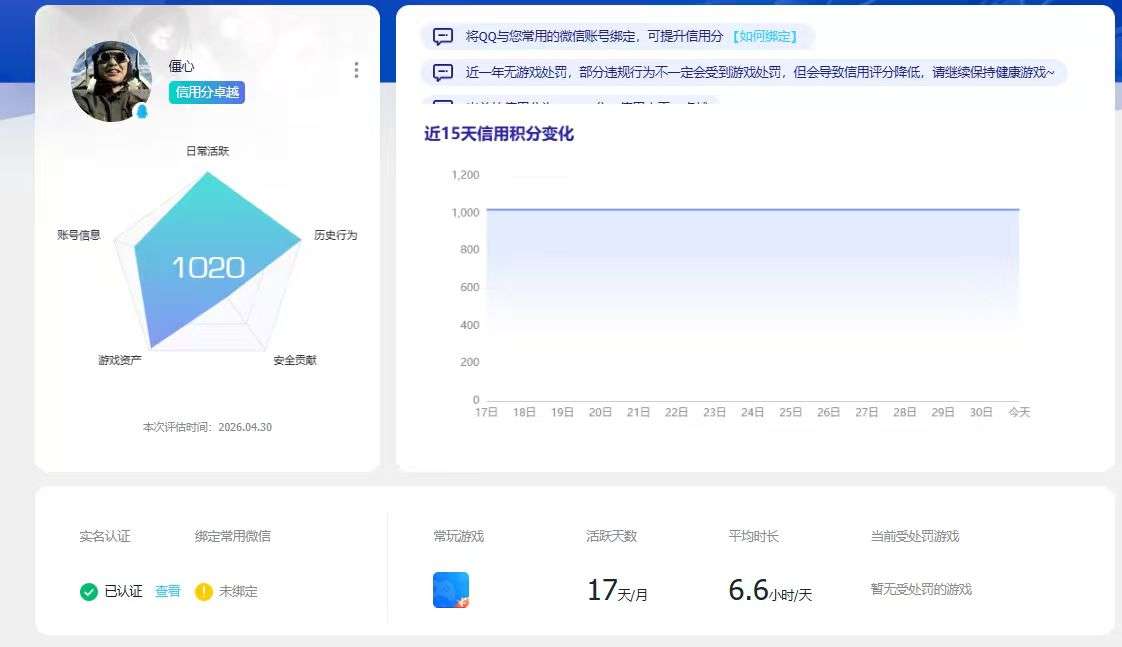Screen dimensions: 1122x647
Task: Click the 17日 label on the chart axis
Action: pyautogui.click(x=486, y=412)
